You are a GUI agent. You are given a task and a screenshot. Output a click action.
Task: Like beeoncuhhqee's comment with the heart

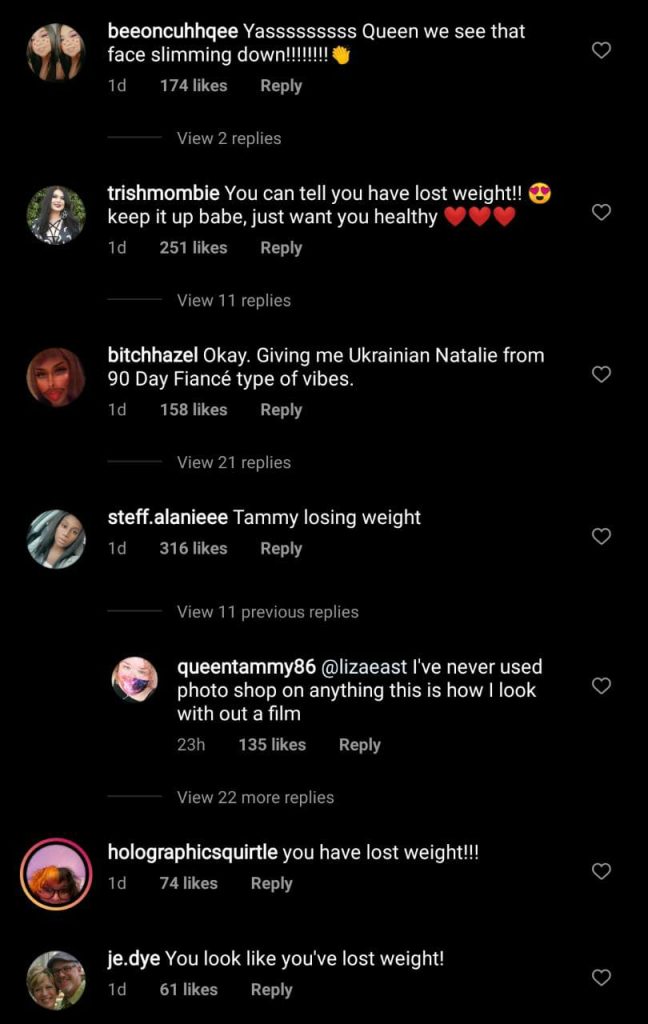pyautogui.click(x=601, y=50)
